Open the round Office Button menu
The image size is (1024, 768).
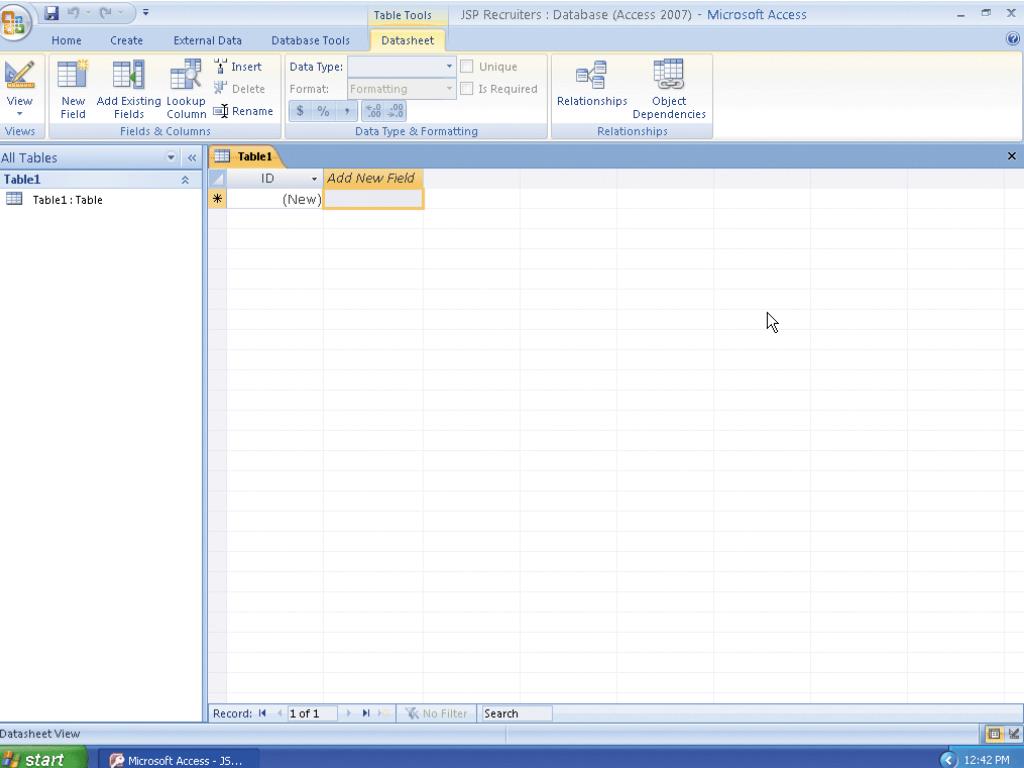[14, 22]
